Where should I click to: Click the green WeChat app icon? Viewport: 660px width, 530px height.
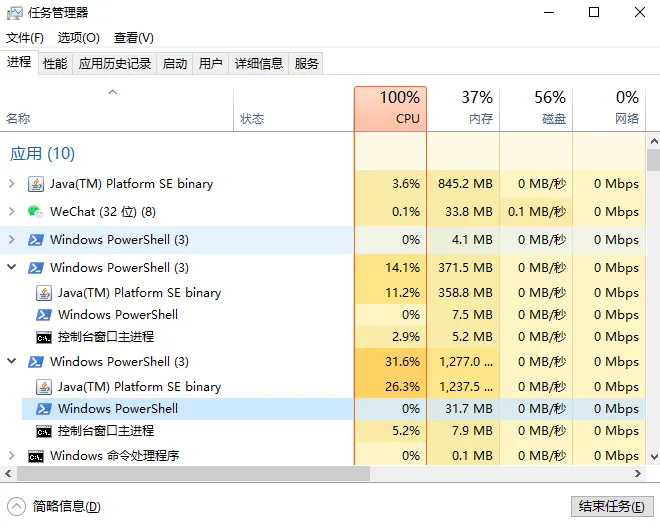pyautogui.click(x=36, y=212)
